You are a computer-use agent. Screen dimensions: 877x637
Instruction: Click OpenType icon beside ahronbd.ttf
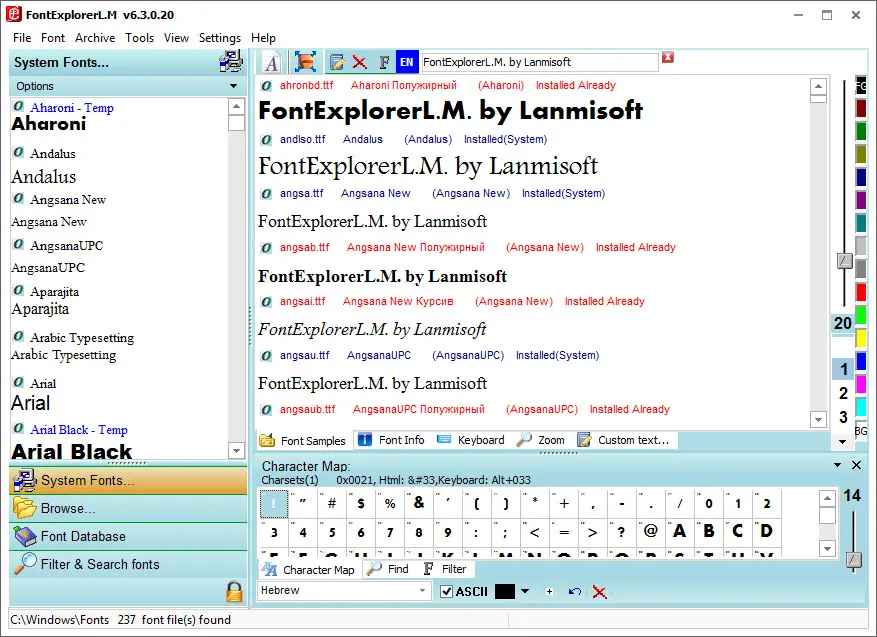(x=266, y=86)
